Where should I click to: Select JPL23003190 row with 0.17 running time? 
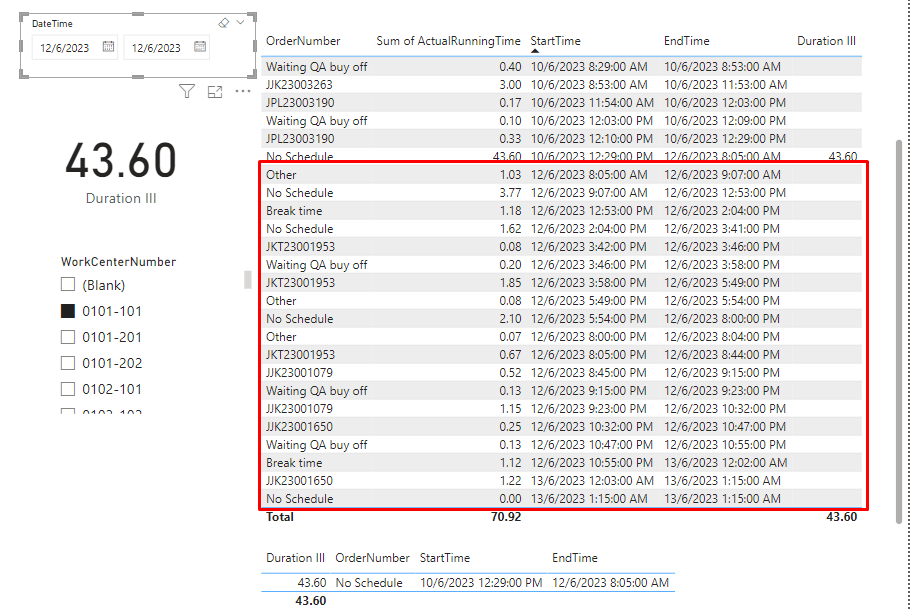(562, 103)
